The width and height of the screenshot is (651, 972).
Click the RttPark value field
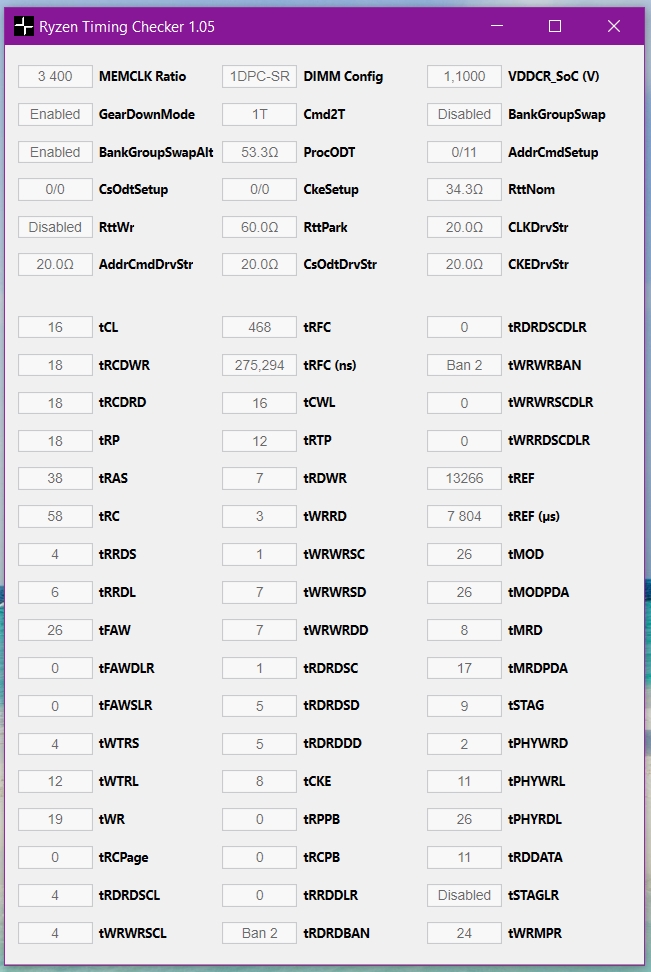[x=259, y=227]
